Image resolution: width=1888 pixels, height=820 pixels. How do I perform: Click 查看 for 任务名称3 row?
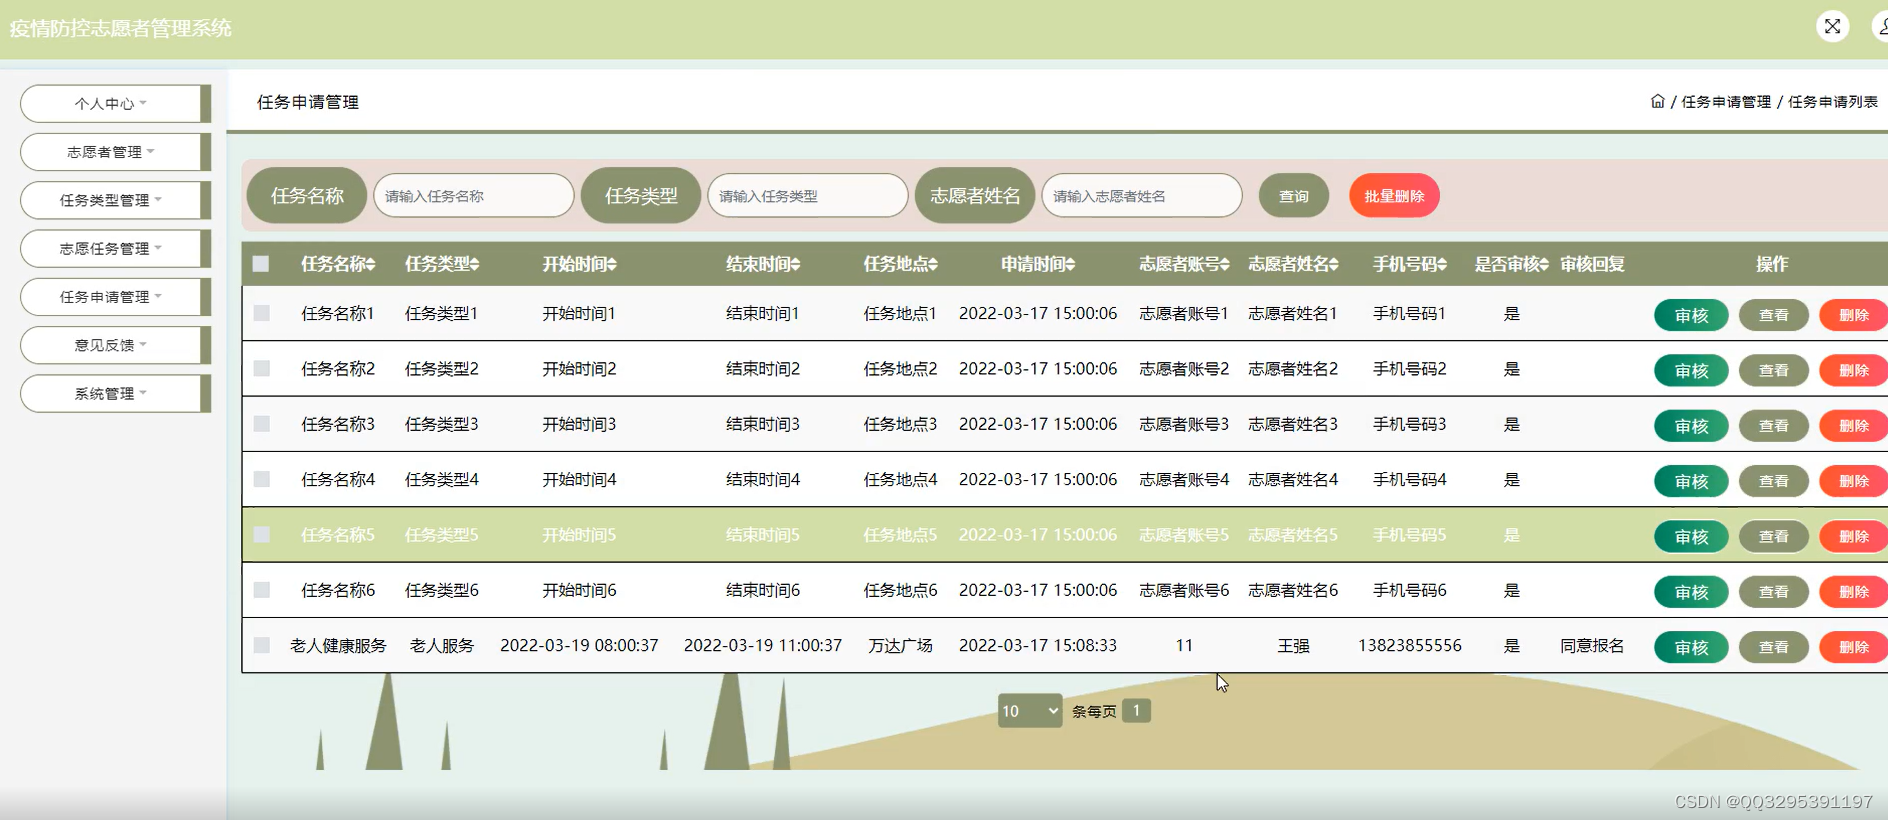1773,426
